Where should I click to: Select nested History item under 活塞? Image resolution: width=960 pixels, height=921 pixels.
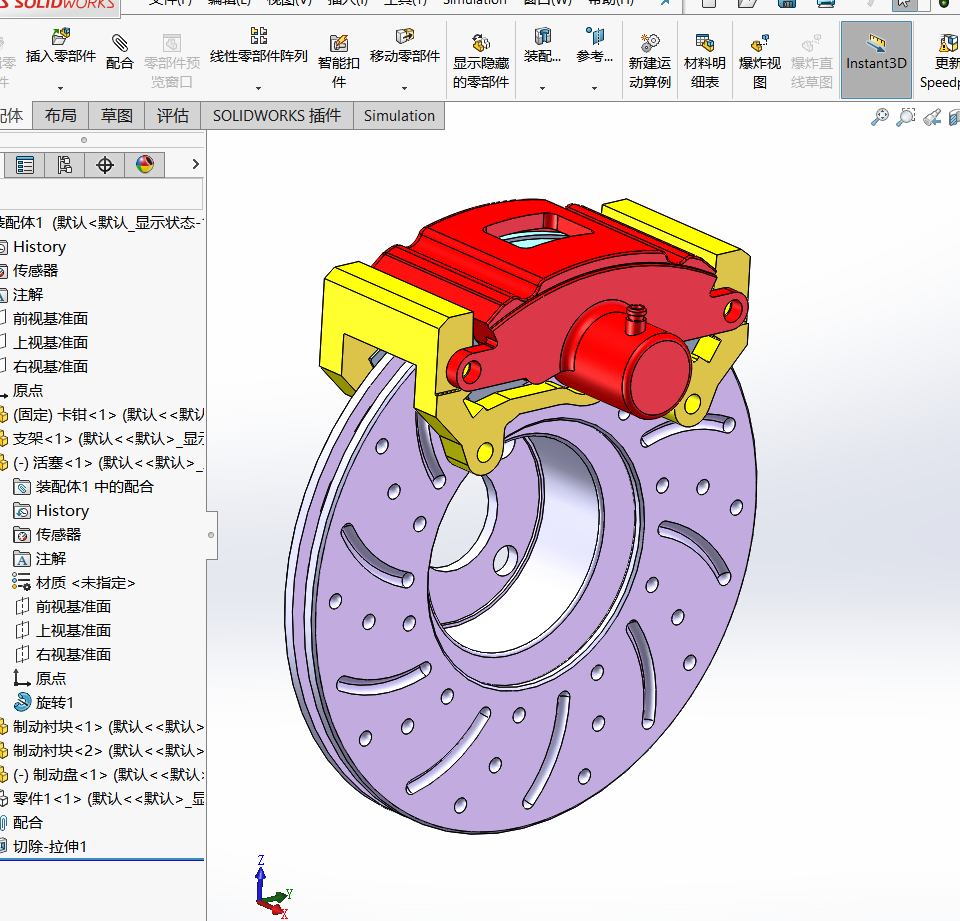(51, 511)
